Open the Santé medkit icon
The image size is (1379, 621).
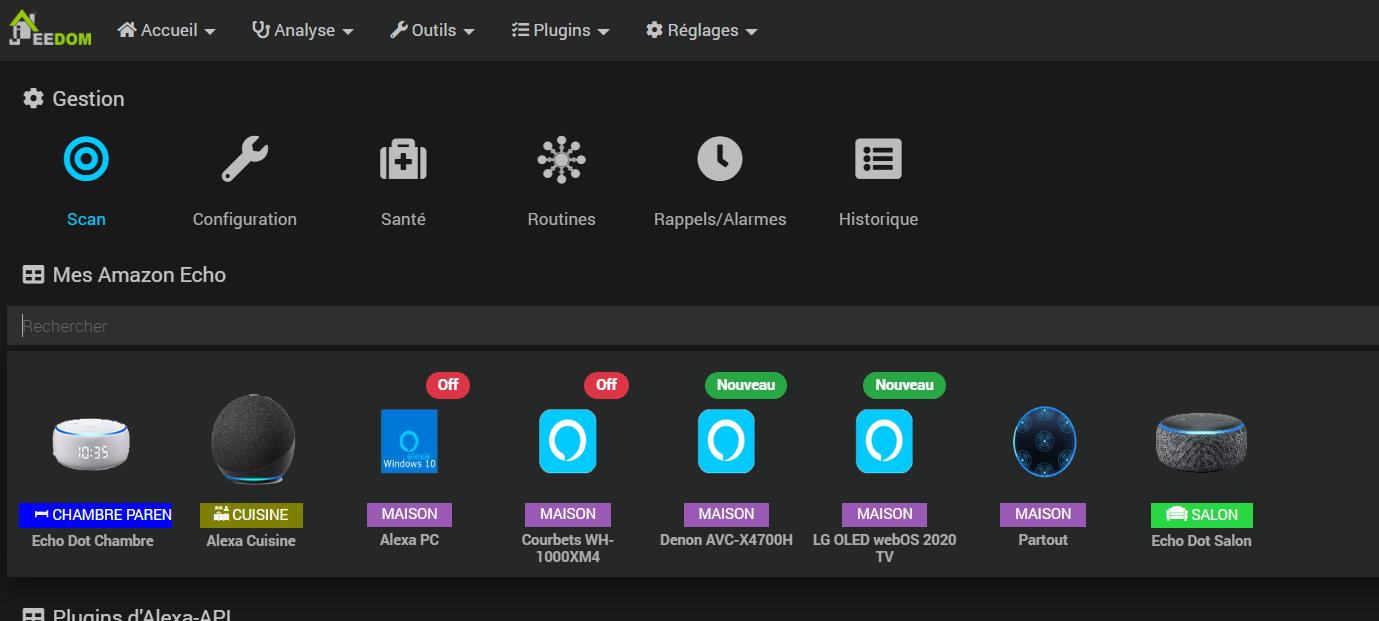point(403,159)
